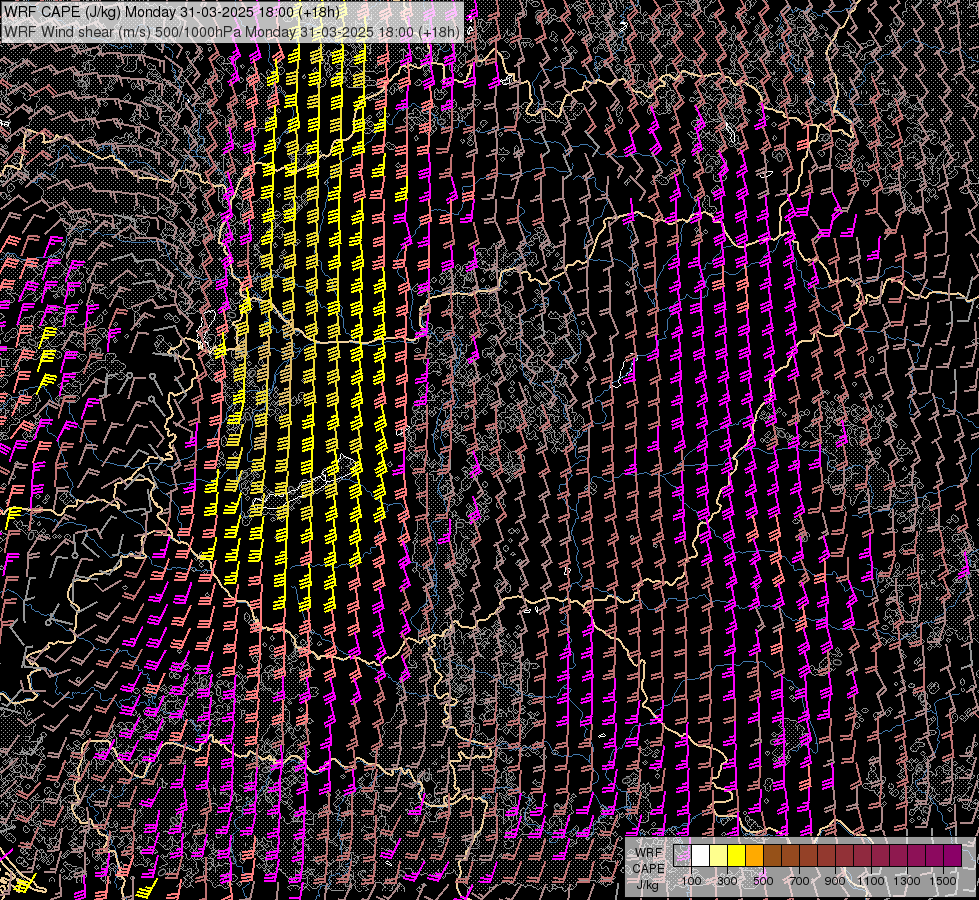Viewport: 979px width, 900px height.
Task: Click the WRF Wind shear title line
Action: [232, 31]
